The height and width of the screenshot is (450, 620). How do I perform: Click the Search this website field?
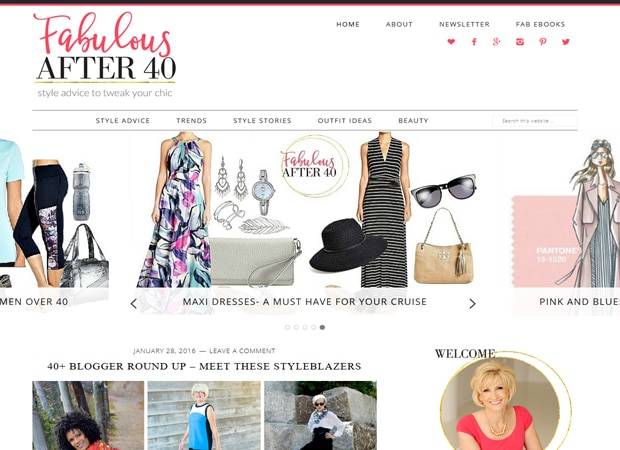click(x=535, y=121)
